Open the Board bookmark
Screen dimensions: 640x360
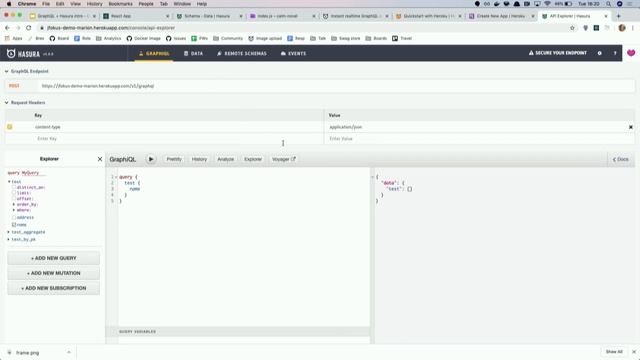click(x=59, y=38)
